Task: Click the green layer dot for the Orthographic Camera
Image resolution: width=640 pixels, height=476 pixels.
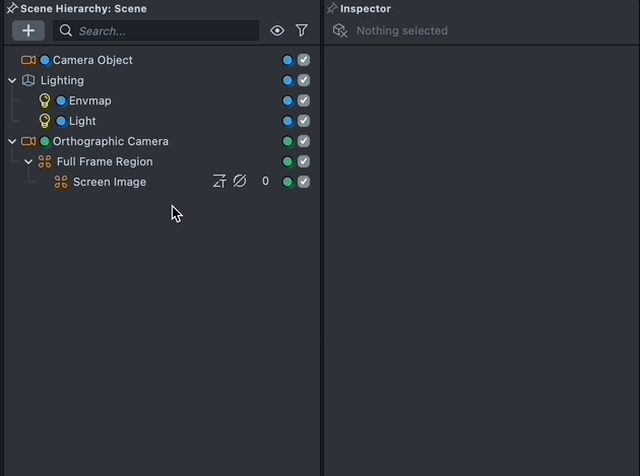Action: (x=288, y=141)
